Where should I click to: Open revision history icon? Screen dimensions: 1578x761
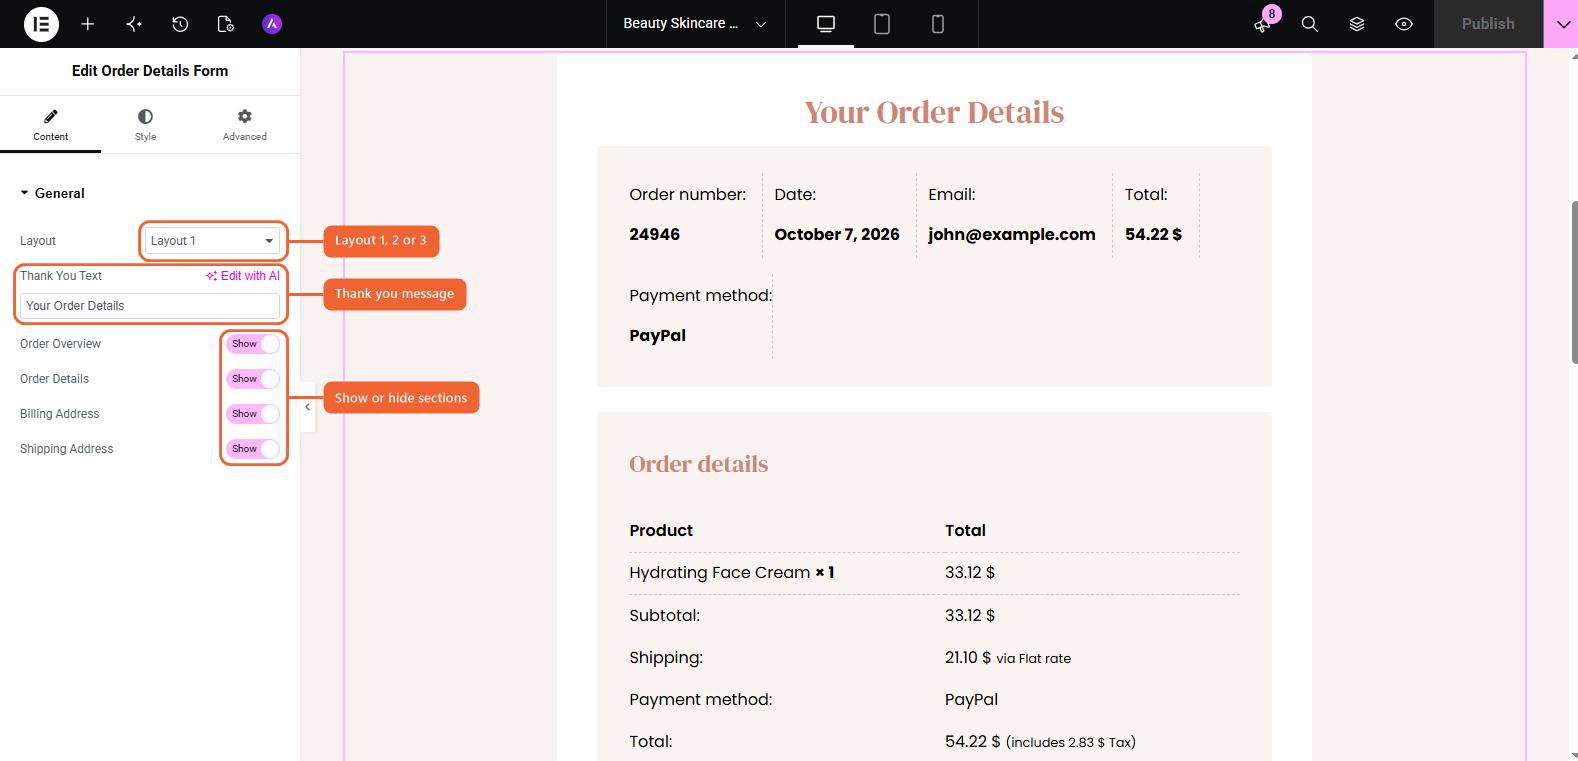tap(180, 24)
